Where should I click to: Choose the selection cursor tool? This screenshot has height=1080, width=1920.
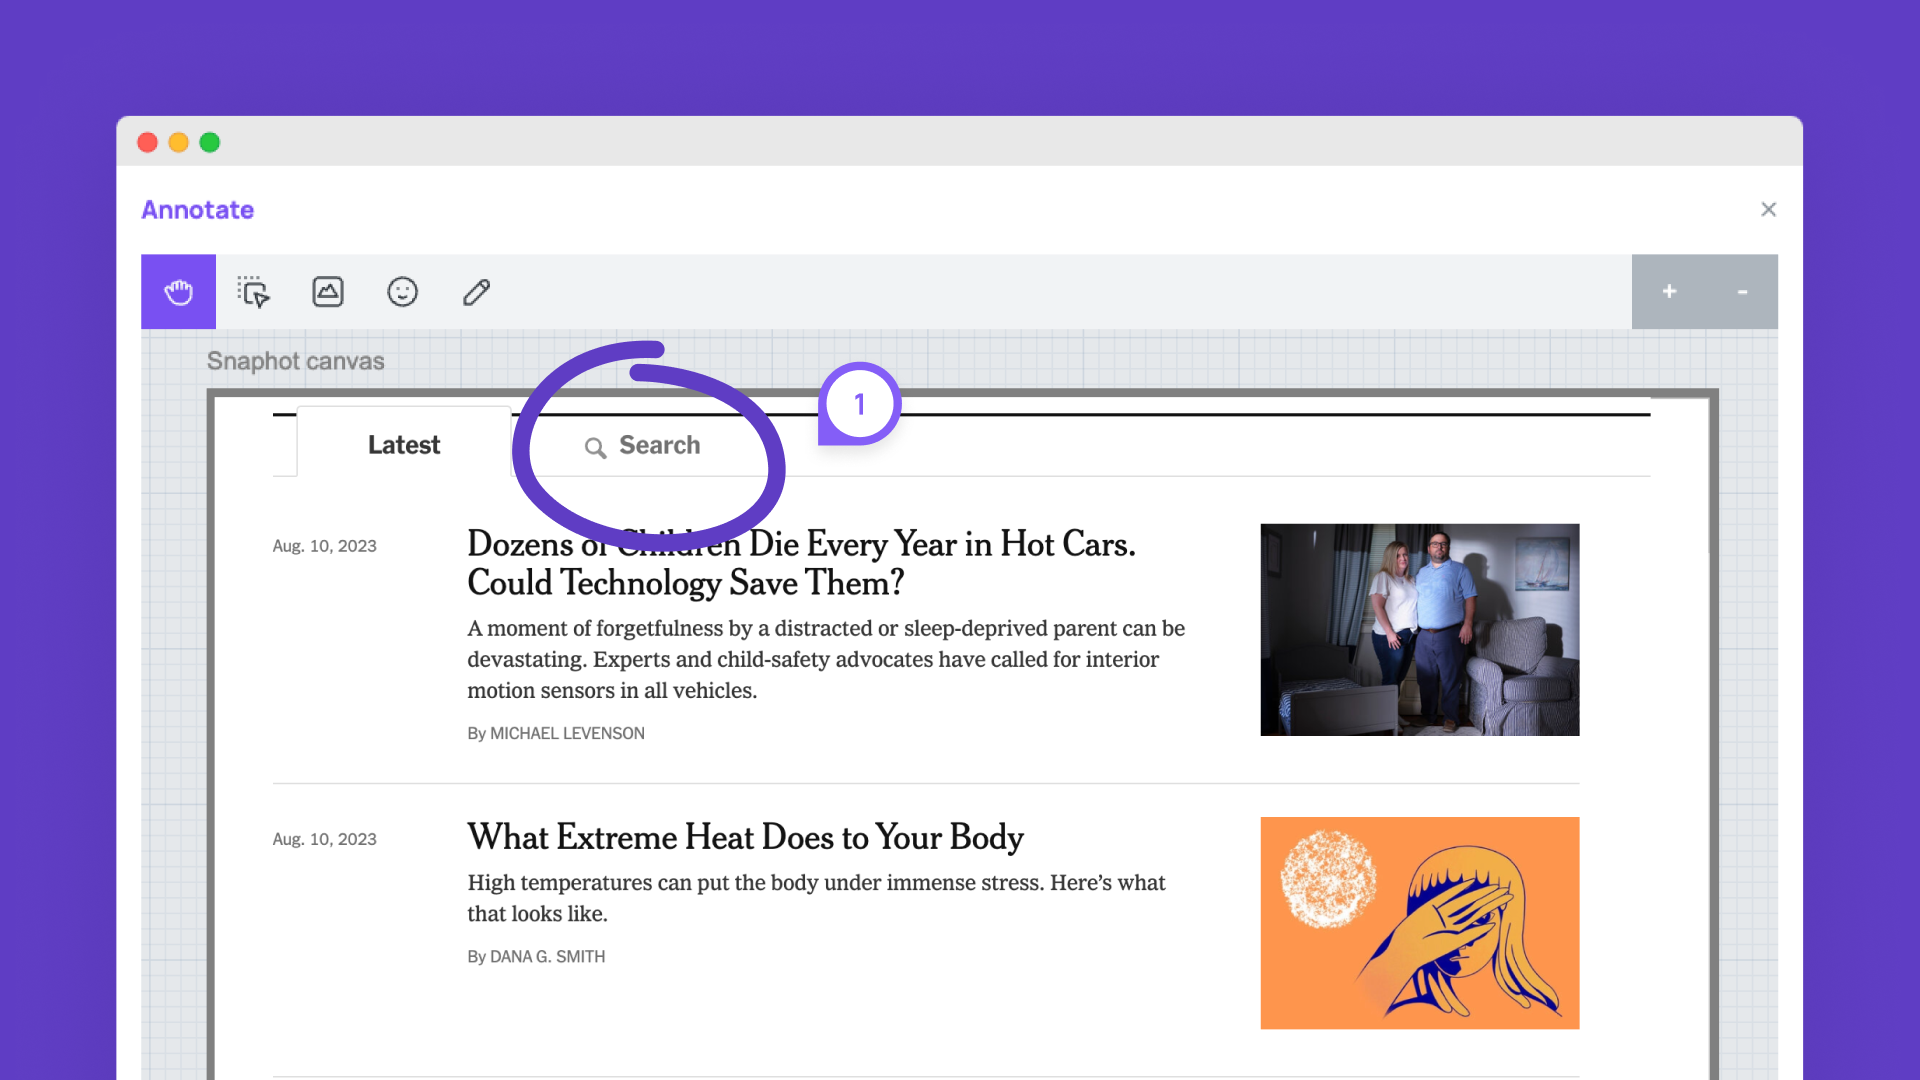point(253,292)
